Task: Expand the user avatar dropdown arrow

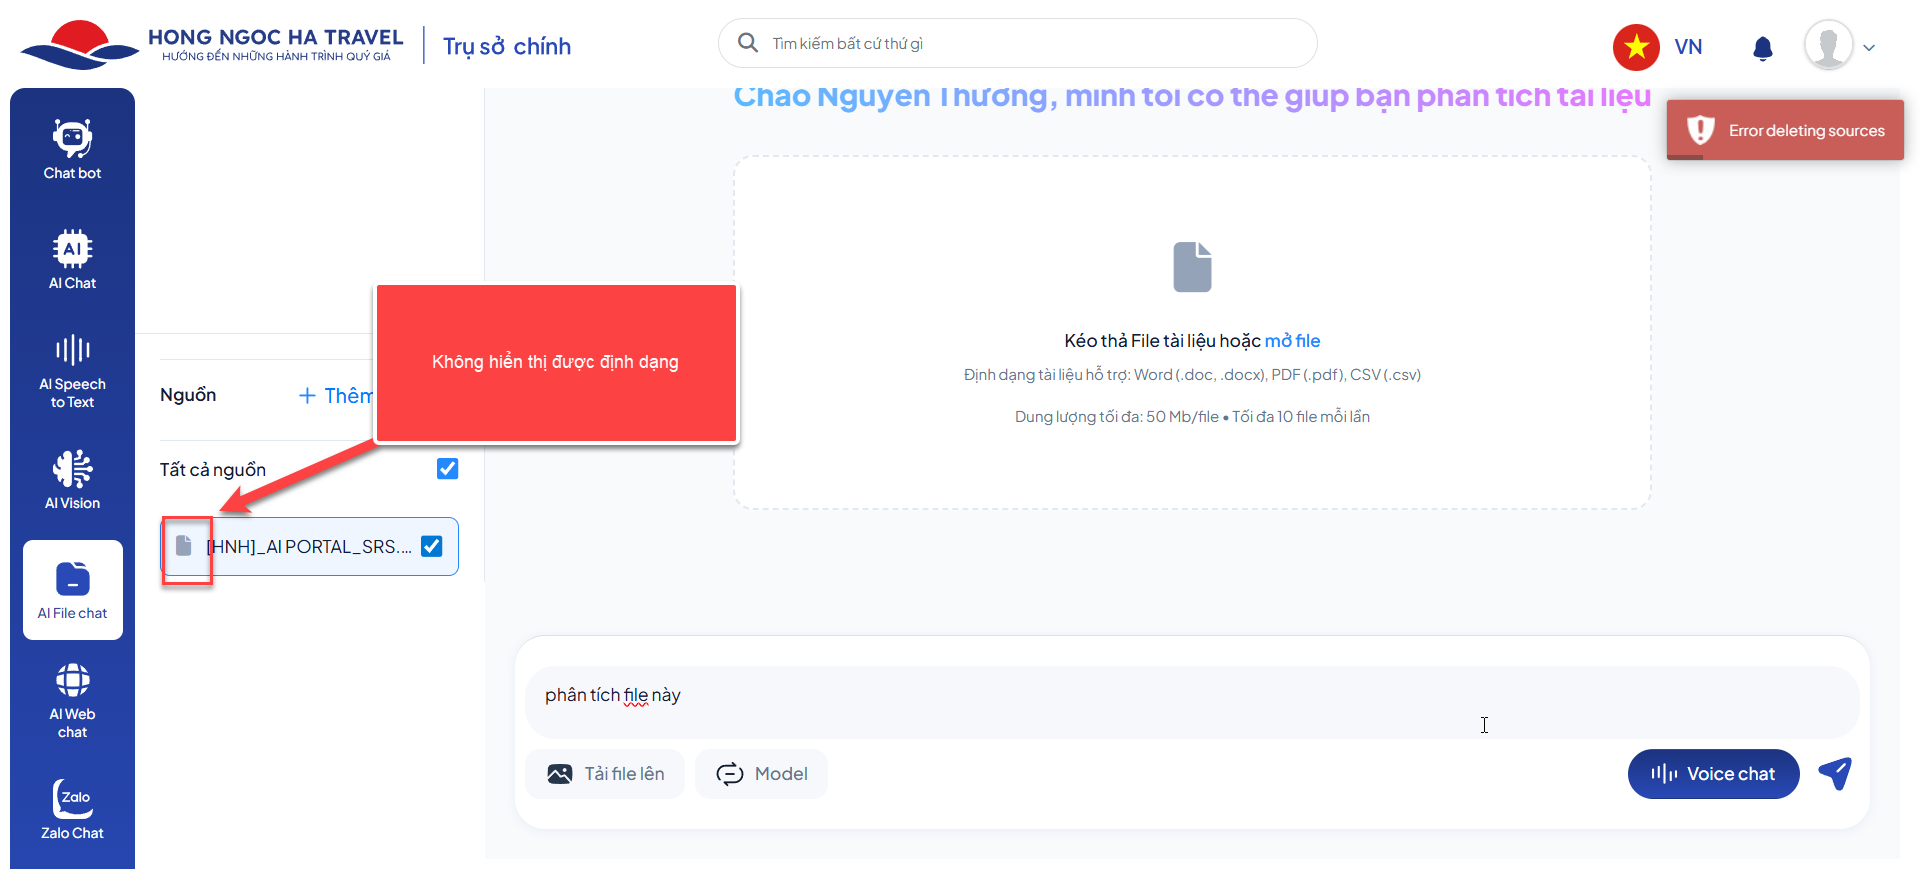Action: [1869, 48]
